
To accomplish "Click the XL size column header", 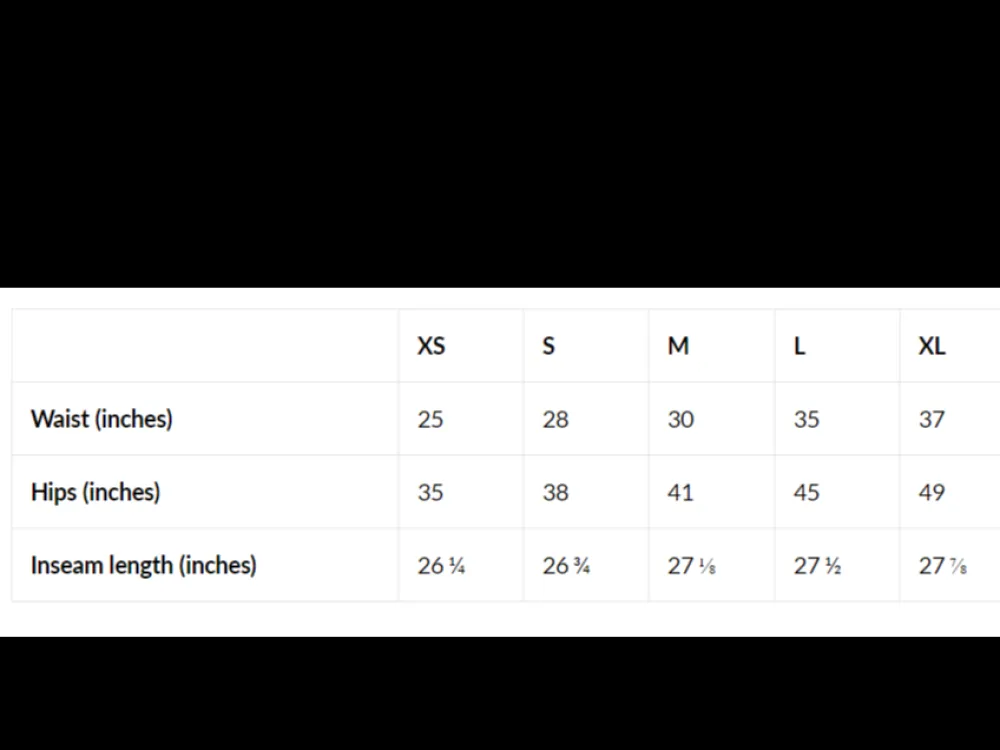I will coord(932,346).
